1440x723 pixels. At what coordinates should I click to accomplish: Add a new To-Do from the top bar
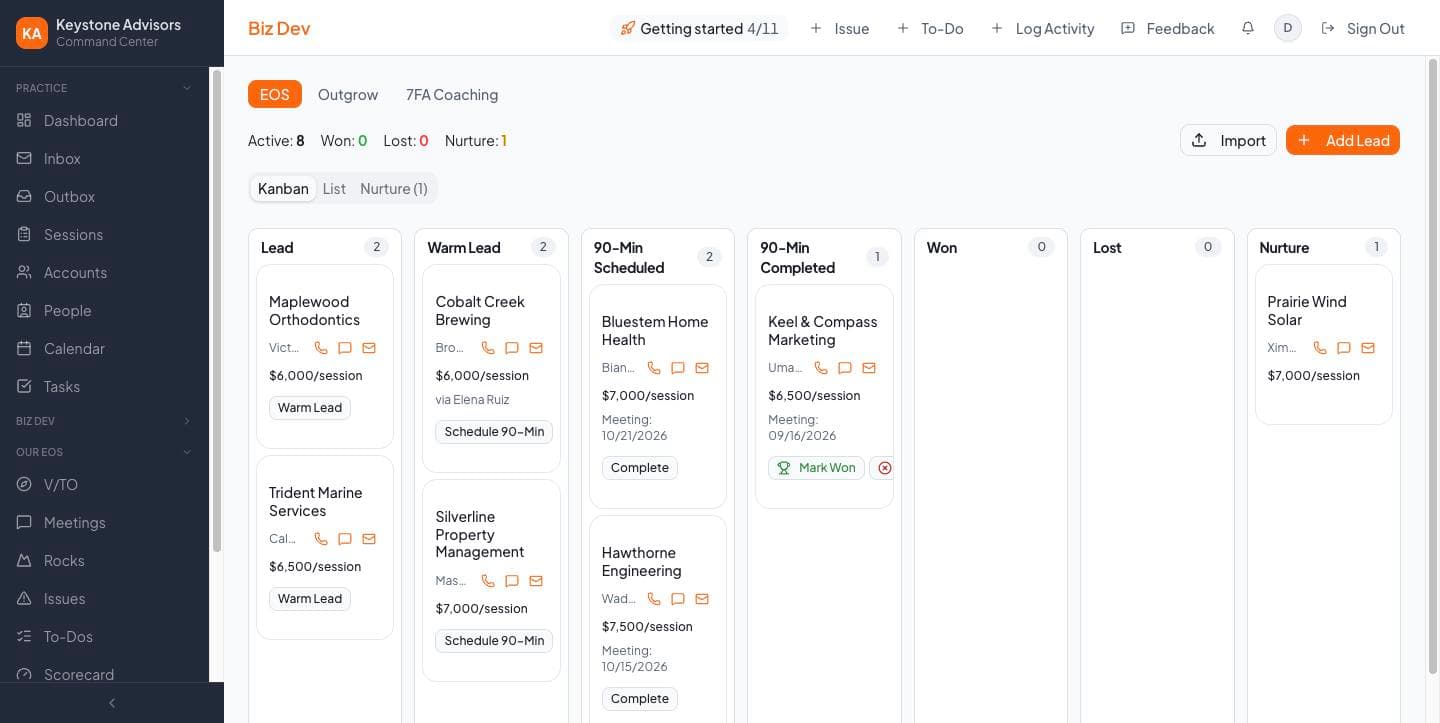click(930, 28)
